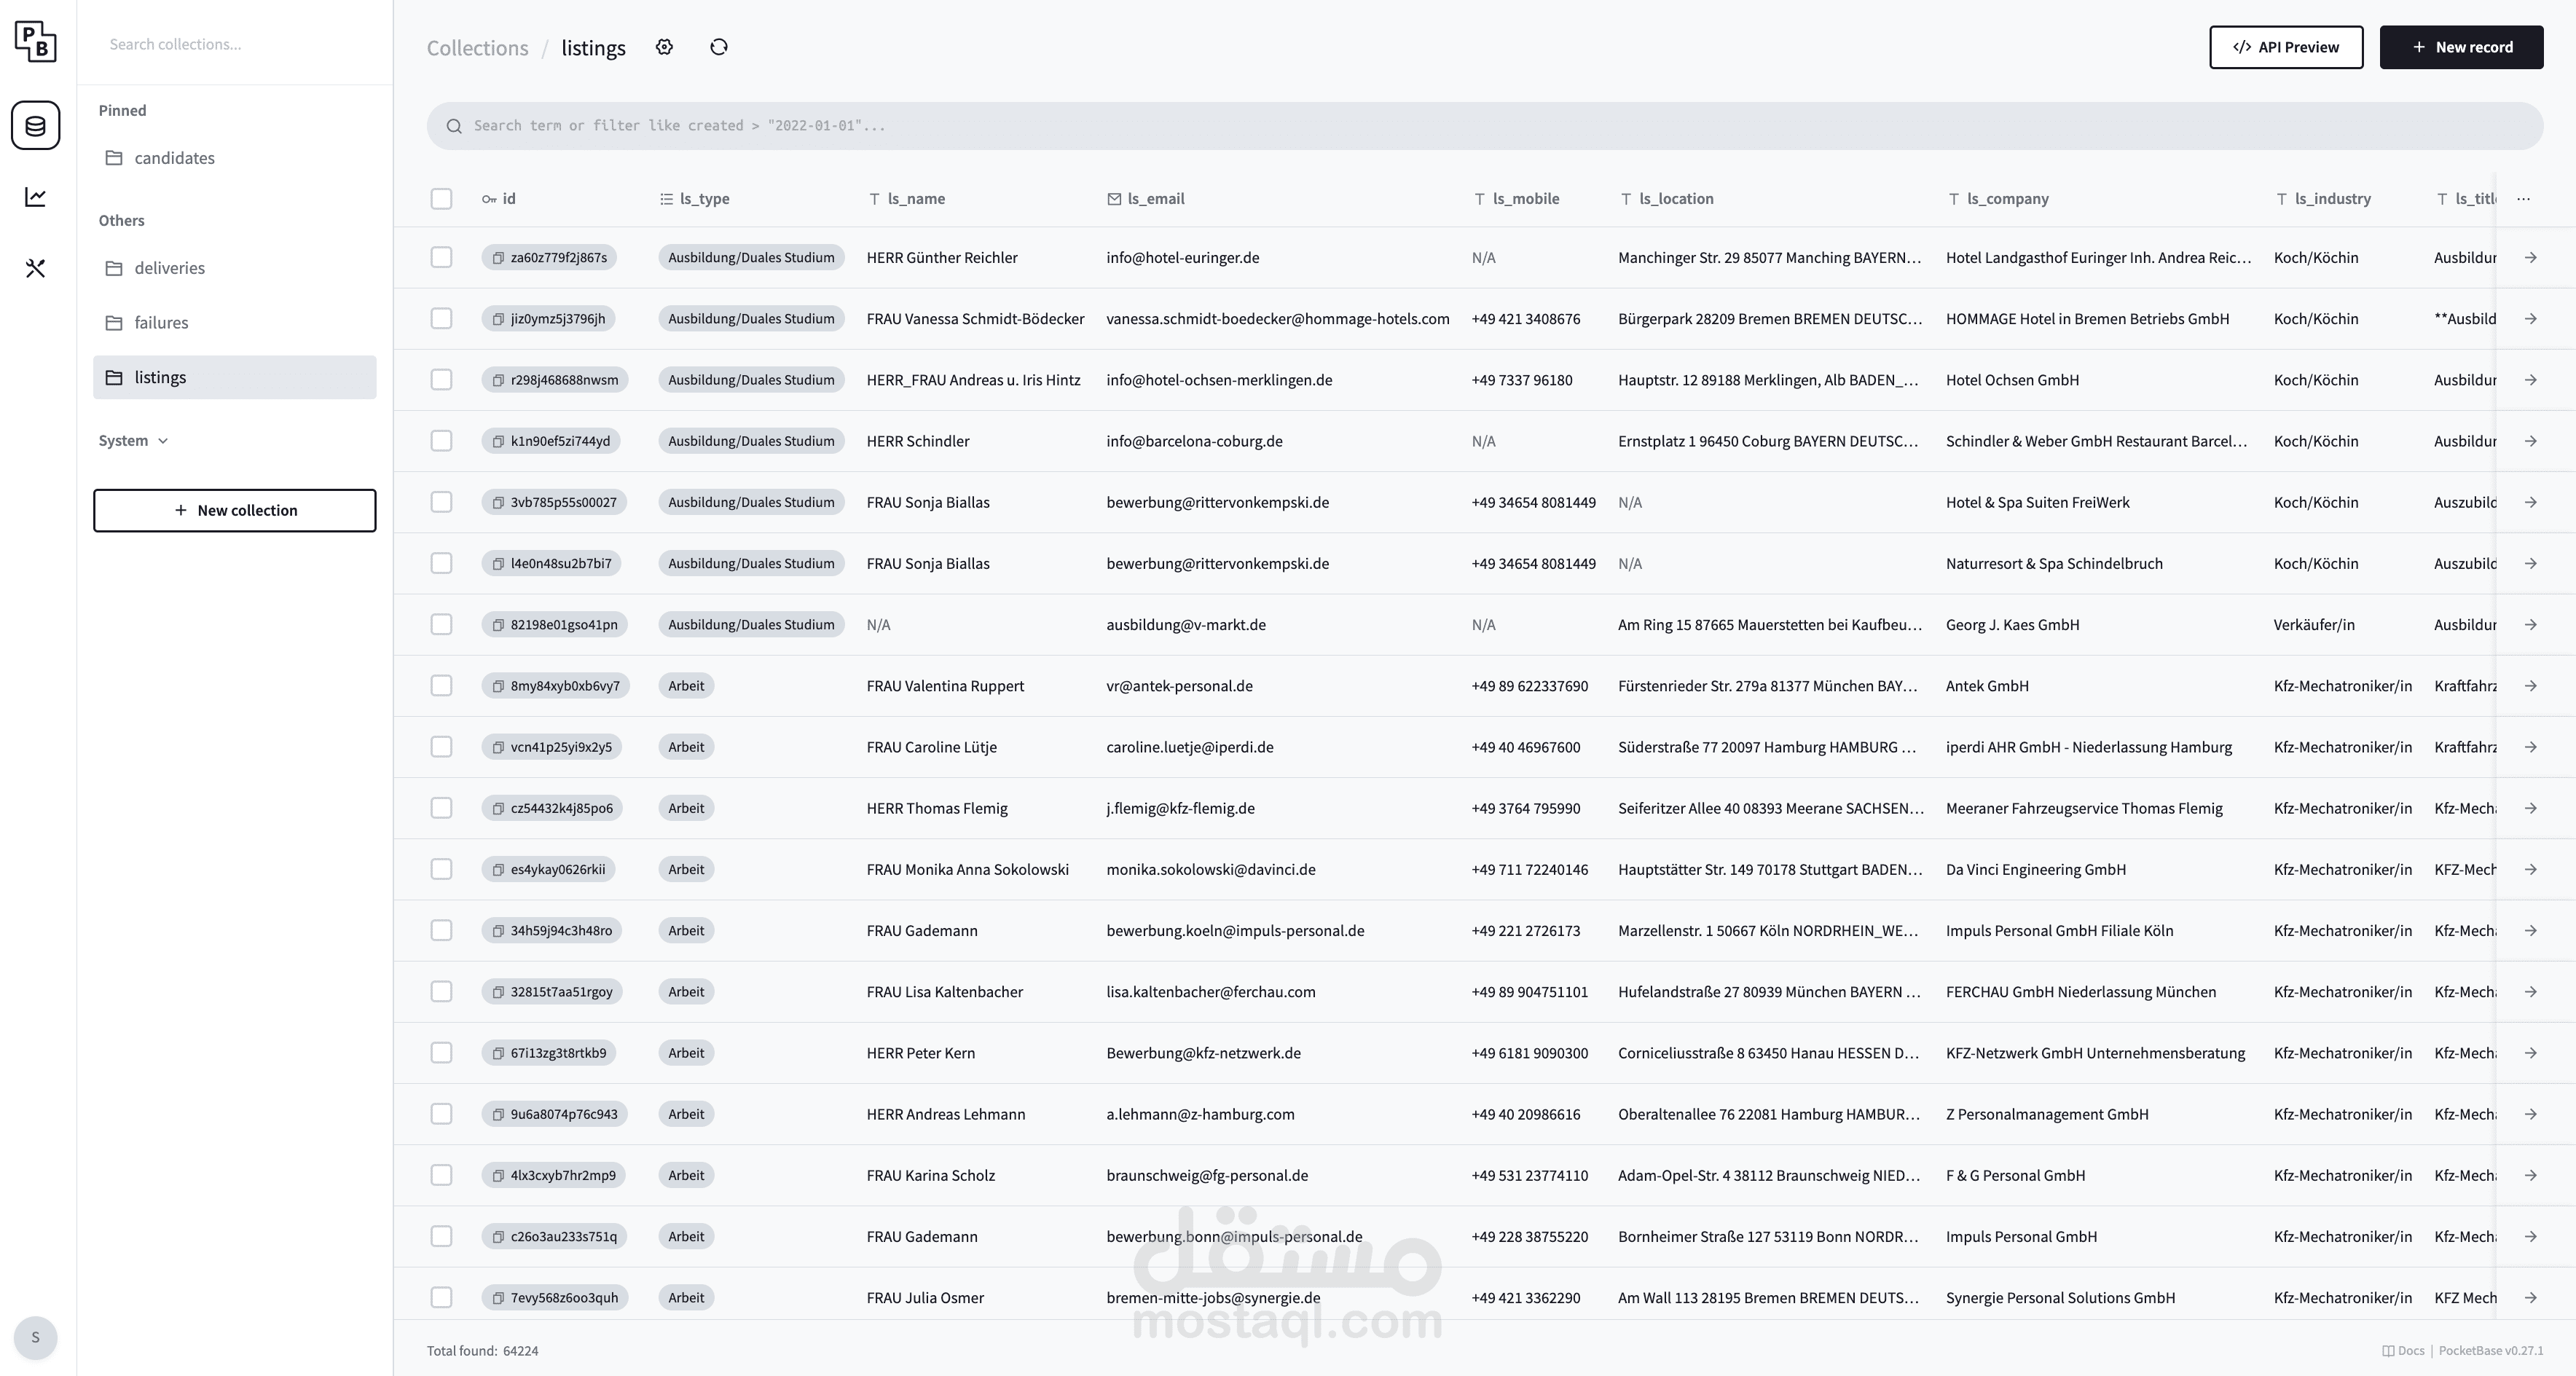Sort by the ls_location column header

pos(1666,198)
